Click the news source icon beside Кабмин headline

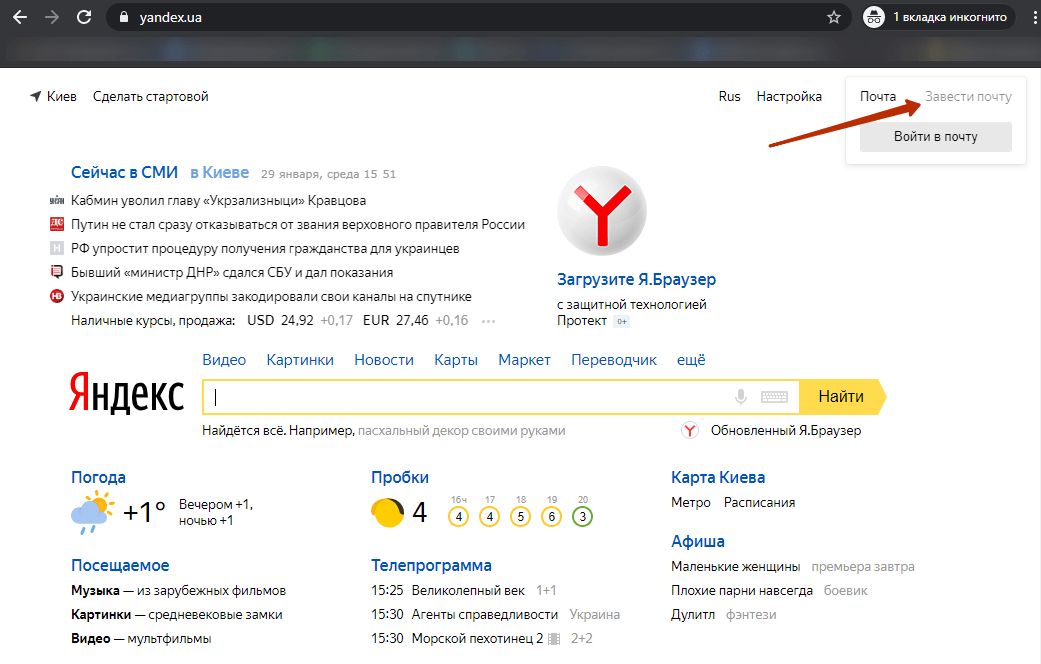click(x=57, y=201)
